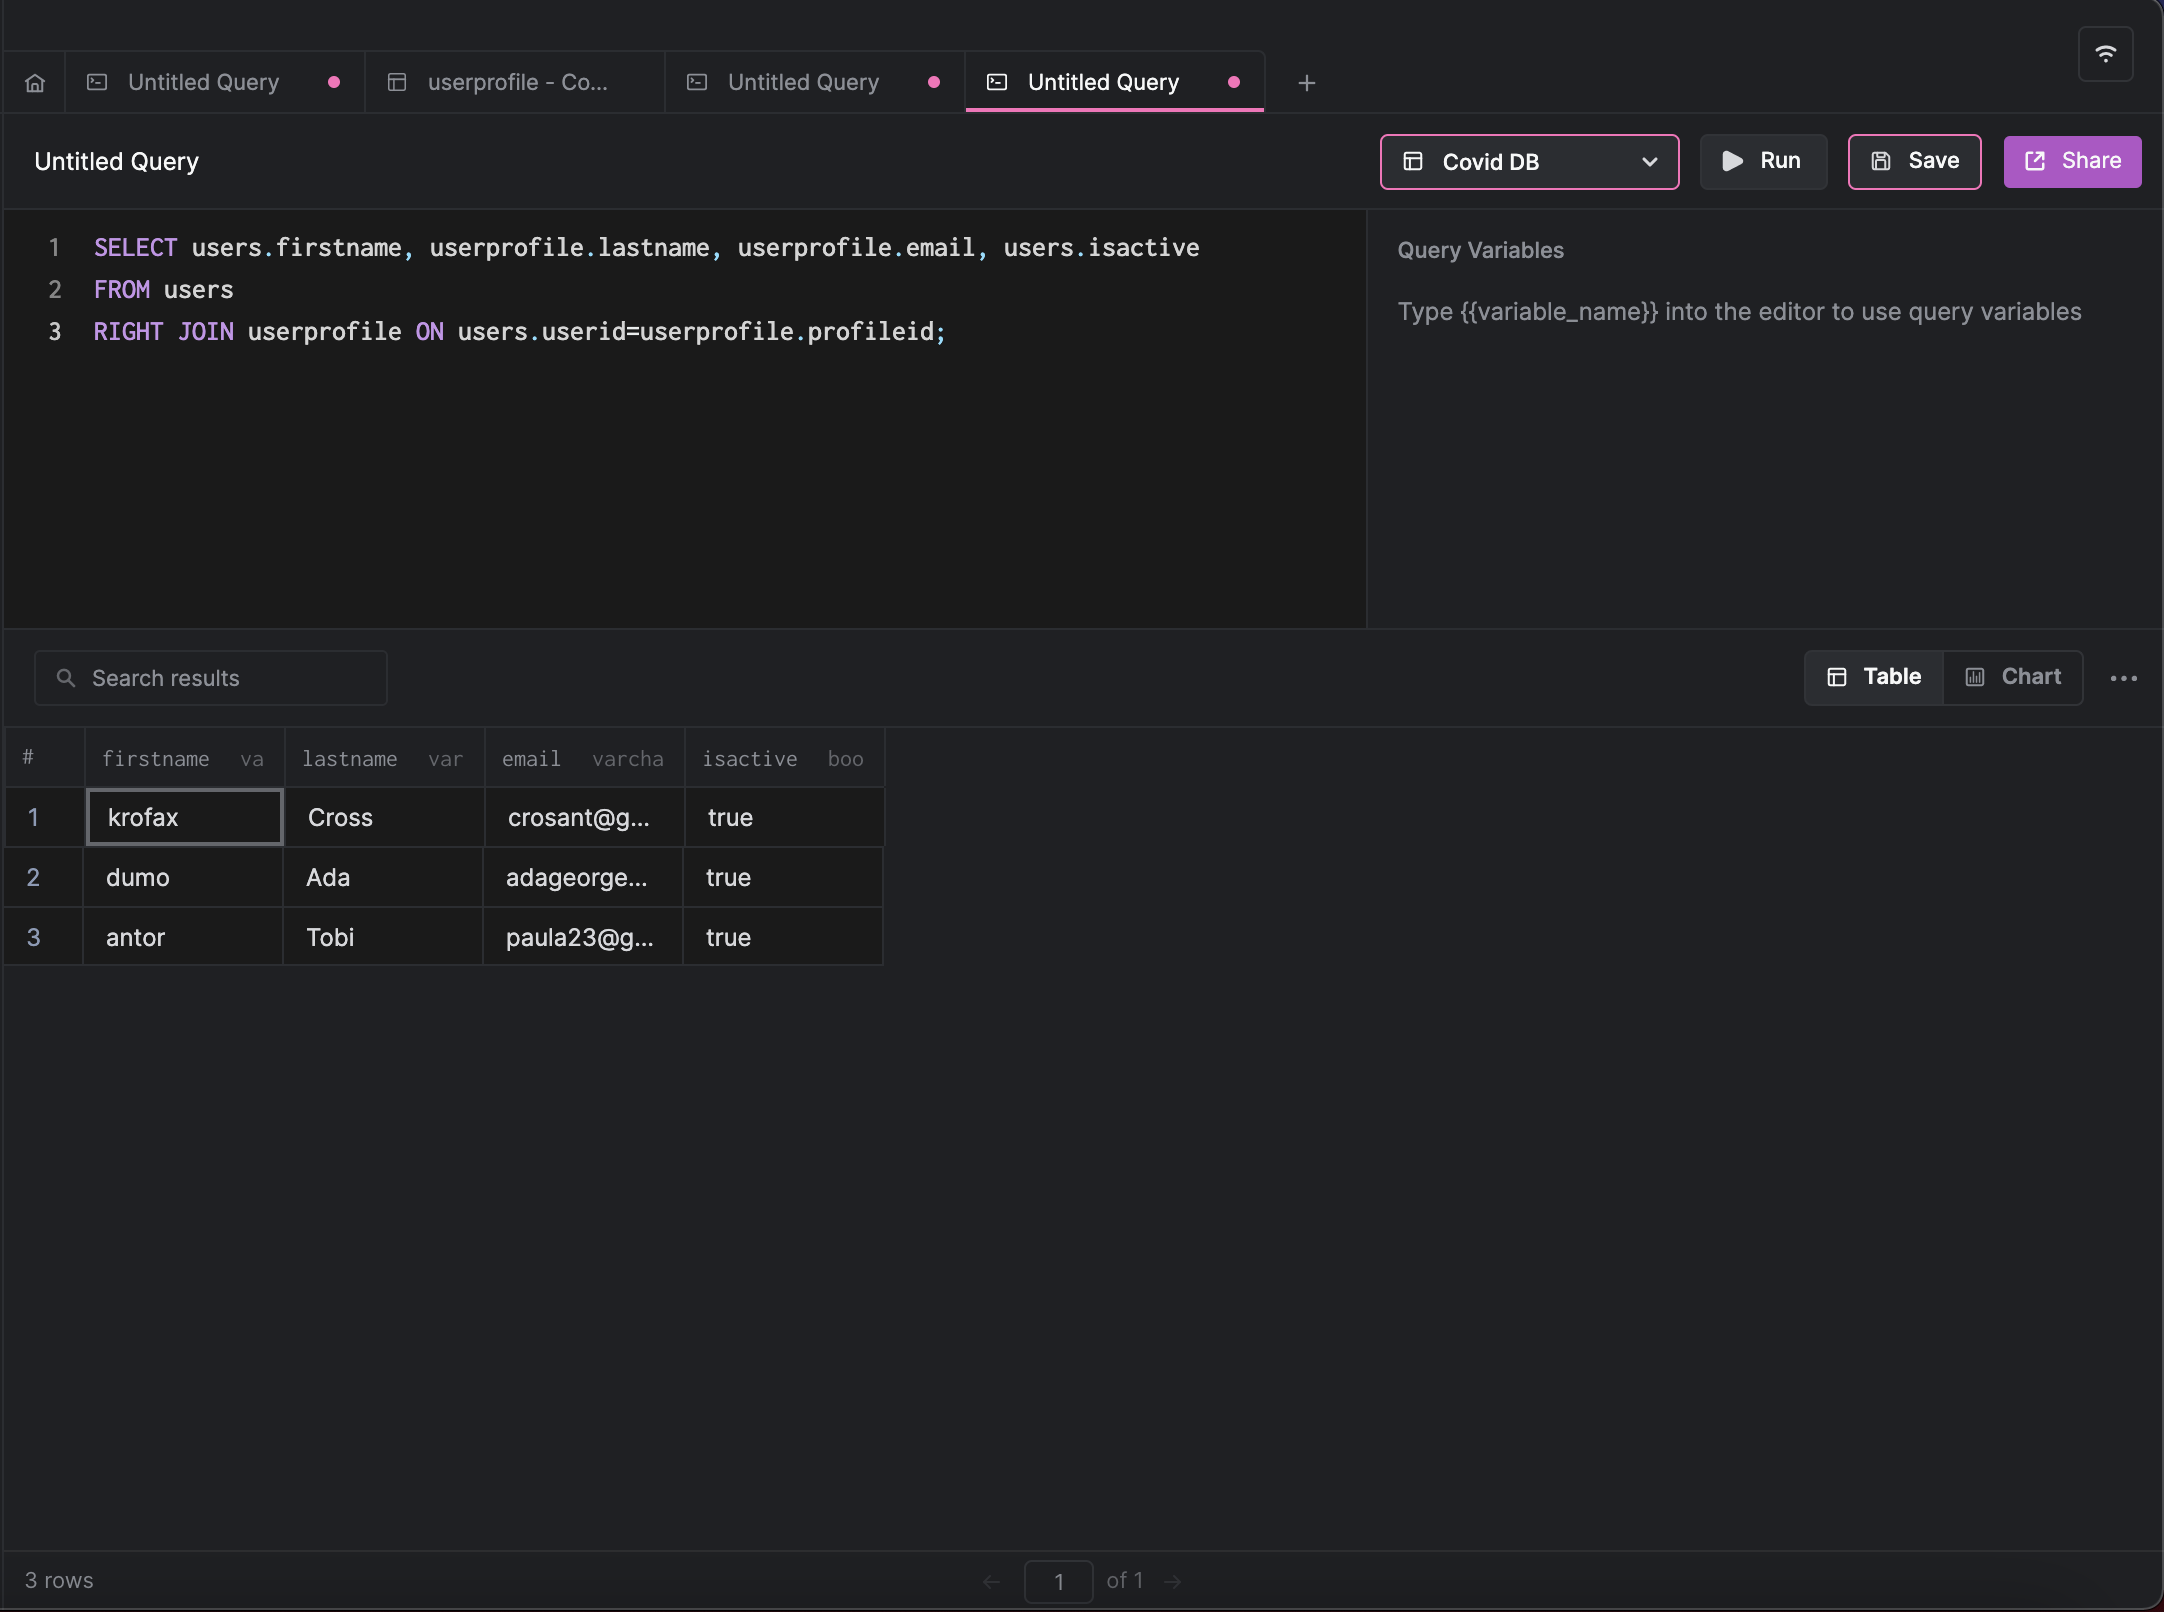Switch results view to Table
The image size is (2164, 1612).
(1874, 677)
